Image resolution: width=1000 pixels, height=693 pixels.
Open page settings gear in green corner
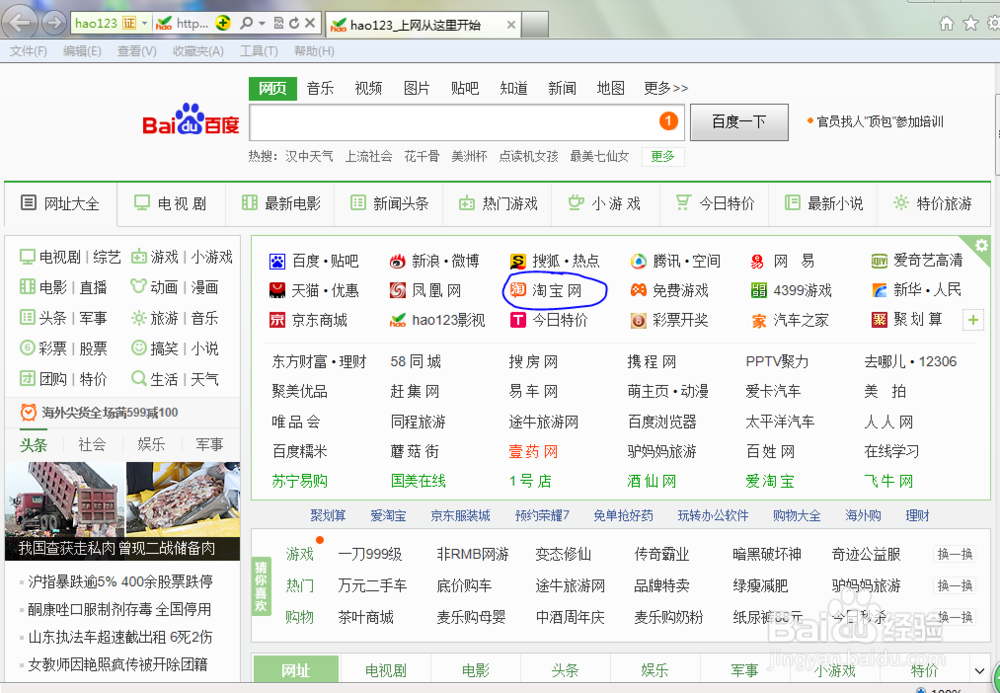981,245
